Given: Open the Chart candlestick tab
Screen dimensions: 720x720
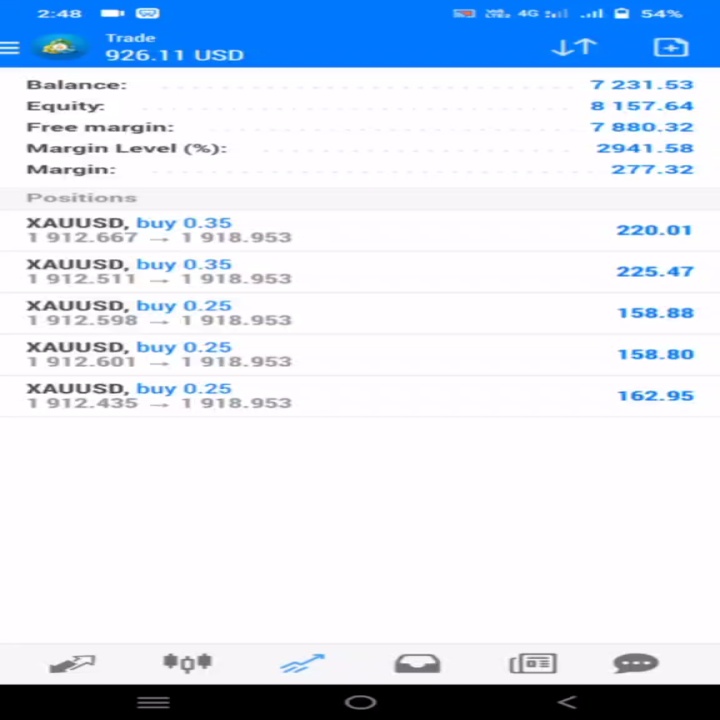Looking at the screenshot, I should (x=187, y=663).
